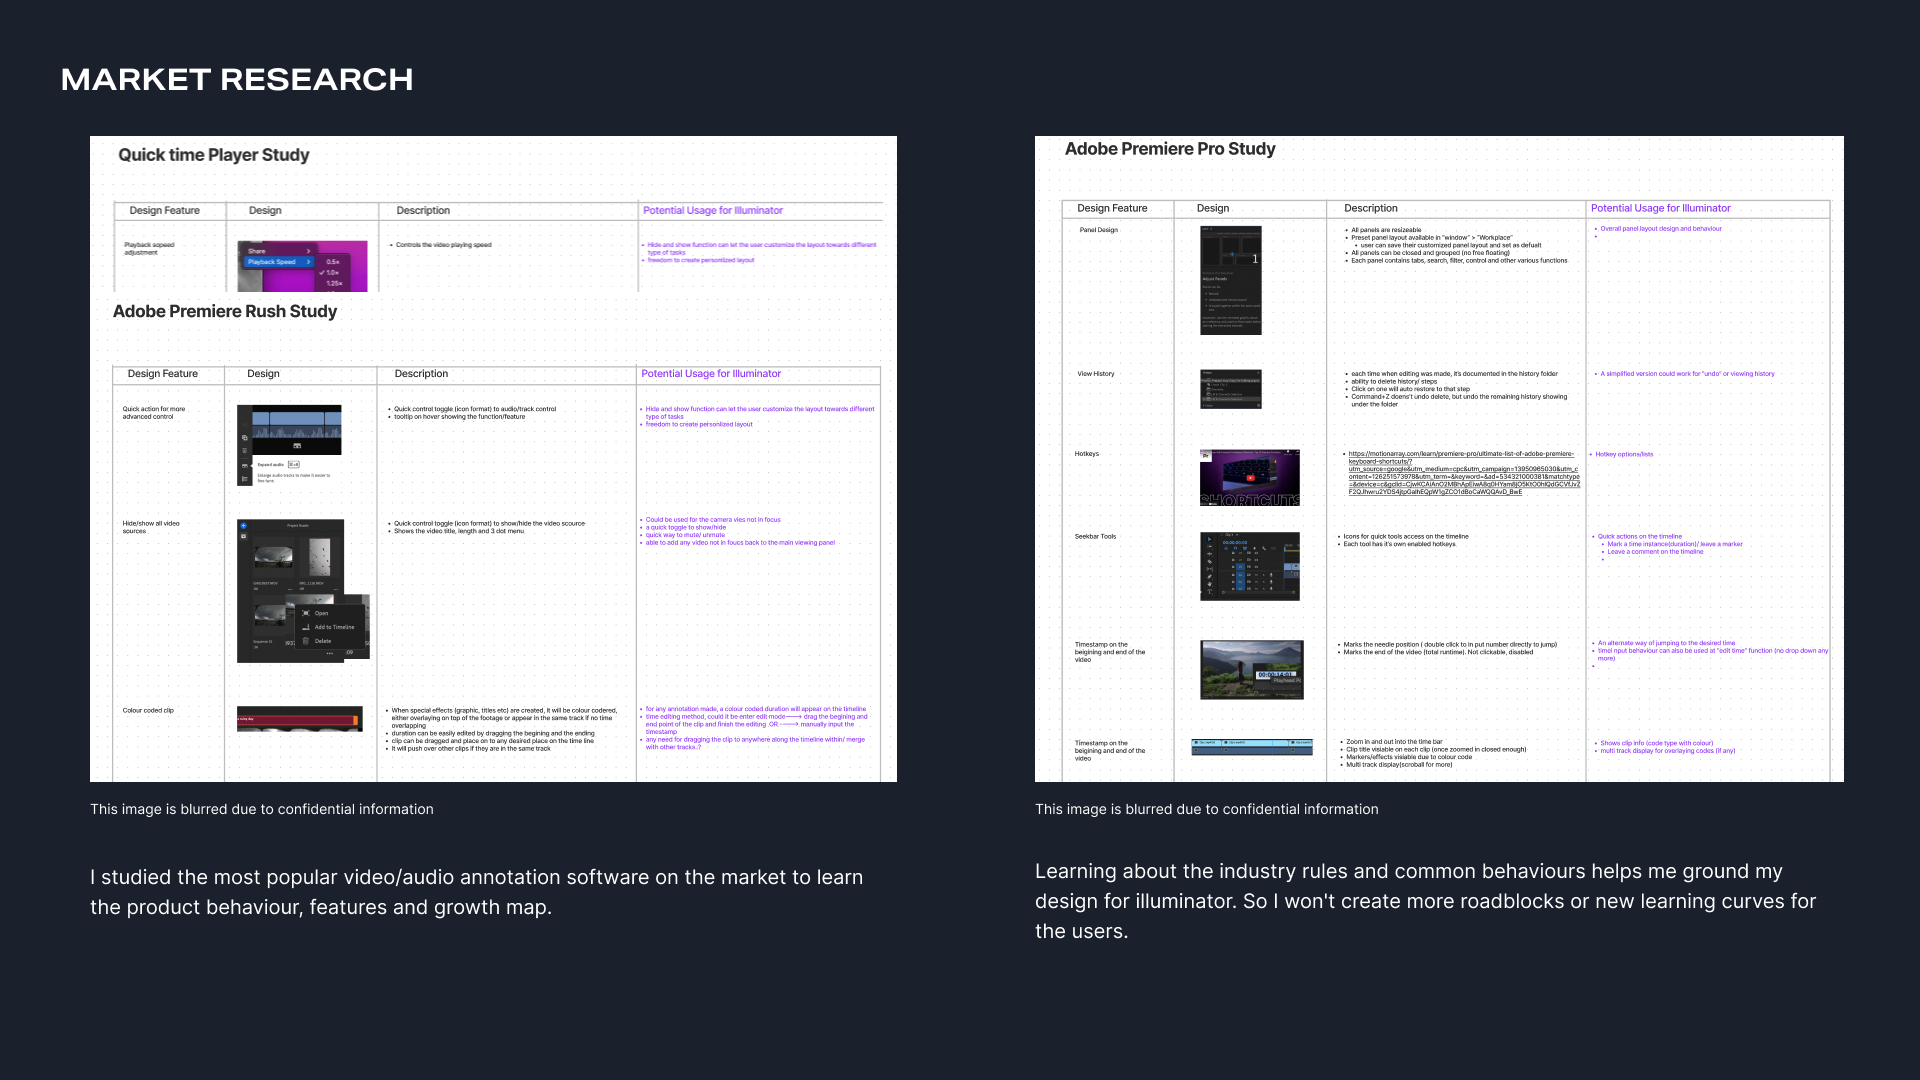The height and width of the screenshot is (1080, 1920).
Task: Click selection arrow tool in Seekbar Tools image
Action: (x=1209, y=539)
